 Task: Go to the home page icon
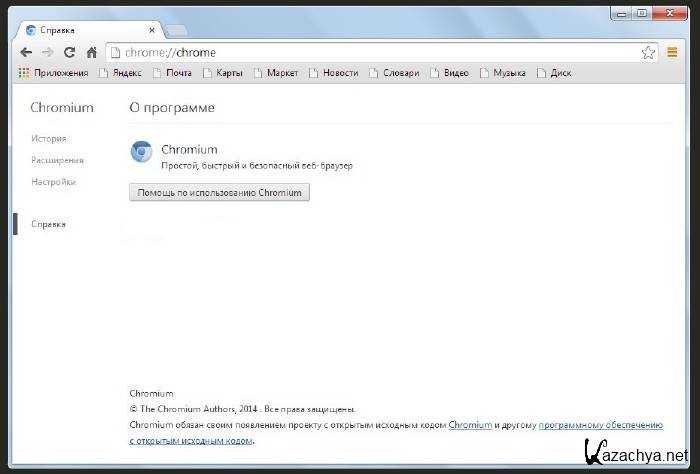click(x=91, y=52)
